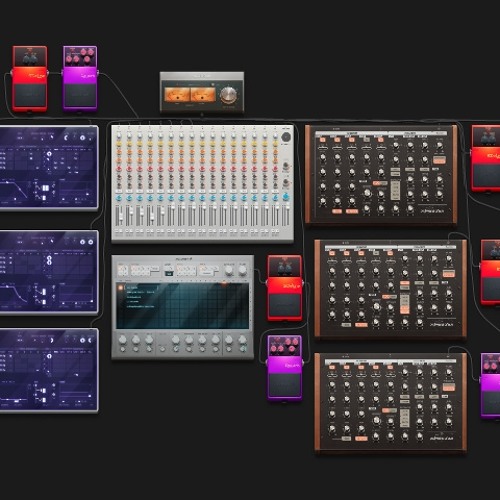
Task: Click the left orange VU meter on the output box
Action: pos(177,95)
